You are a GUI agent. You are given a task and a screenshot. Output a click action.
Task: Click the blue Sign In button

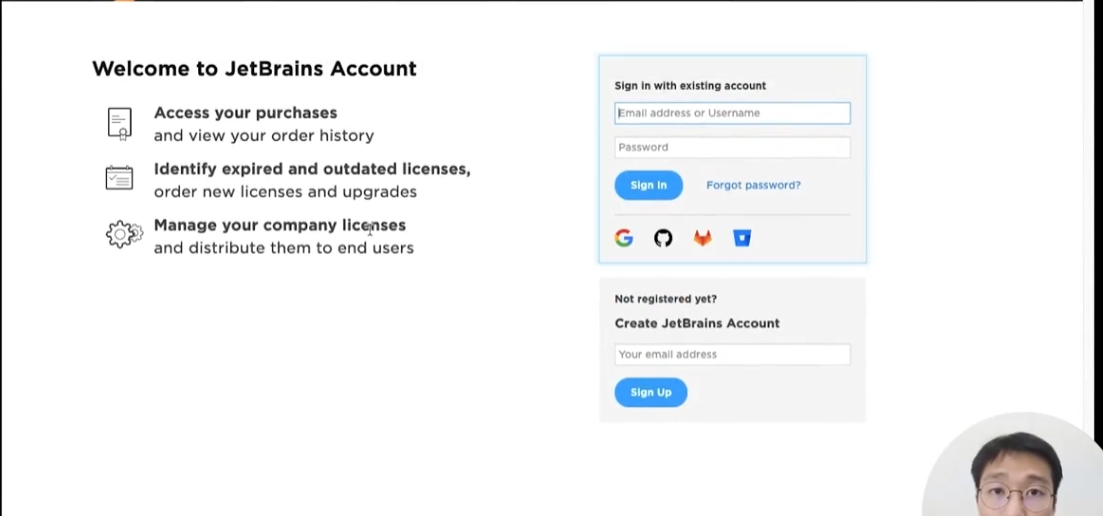pos(649,185)
